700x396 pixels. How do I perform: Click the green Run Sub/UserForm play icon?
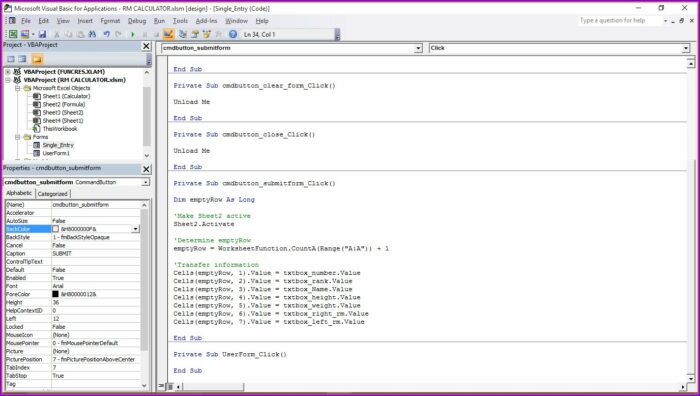coord(133,34)
